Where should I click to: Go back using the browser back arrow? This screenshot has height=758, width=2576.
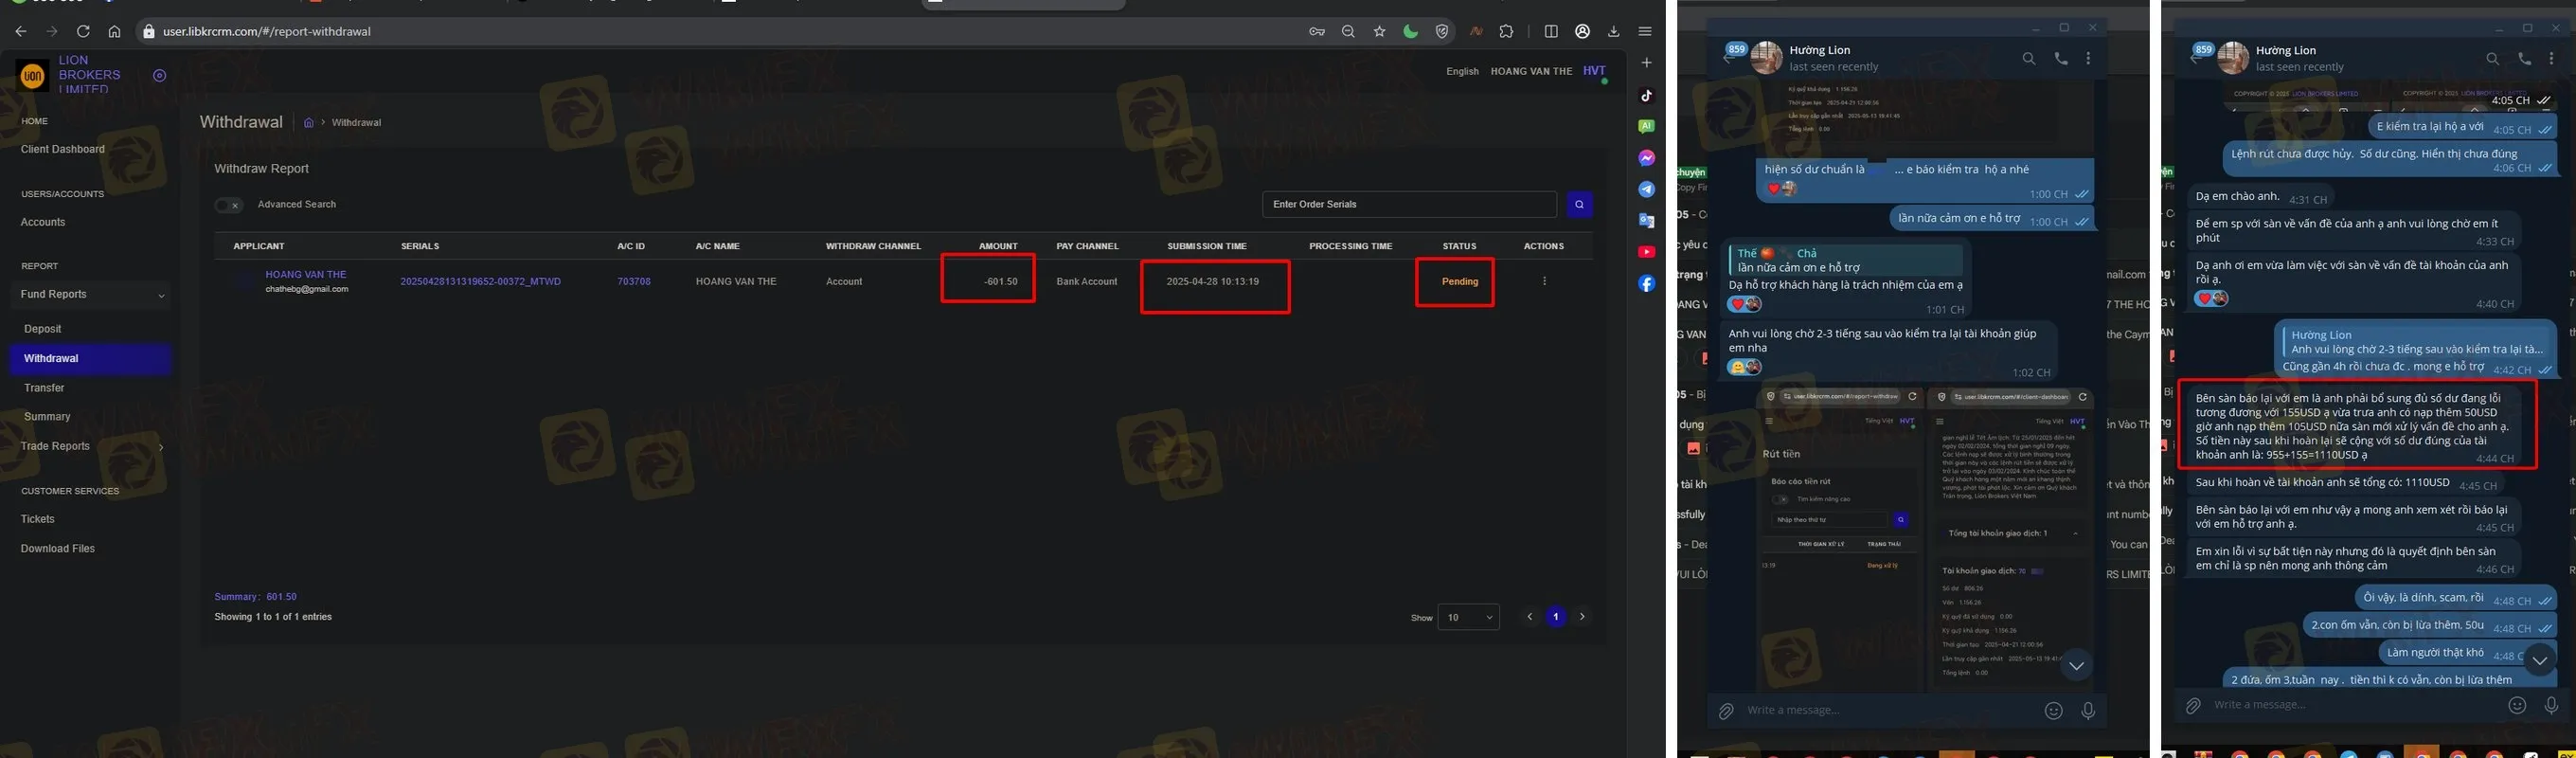point(20,32)
